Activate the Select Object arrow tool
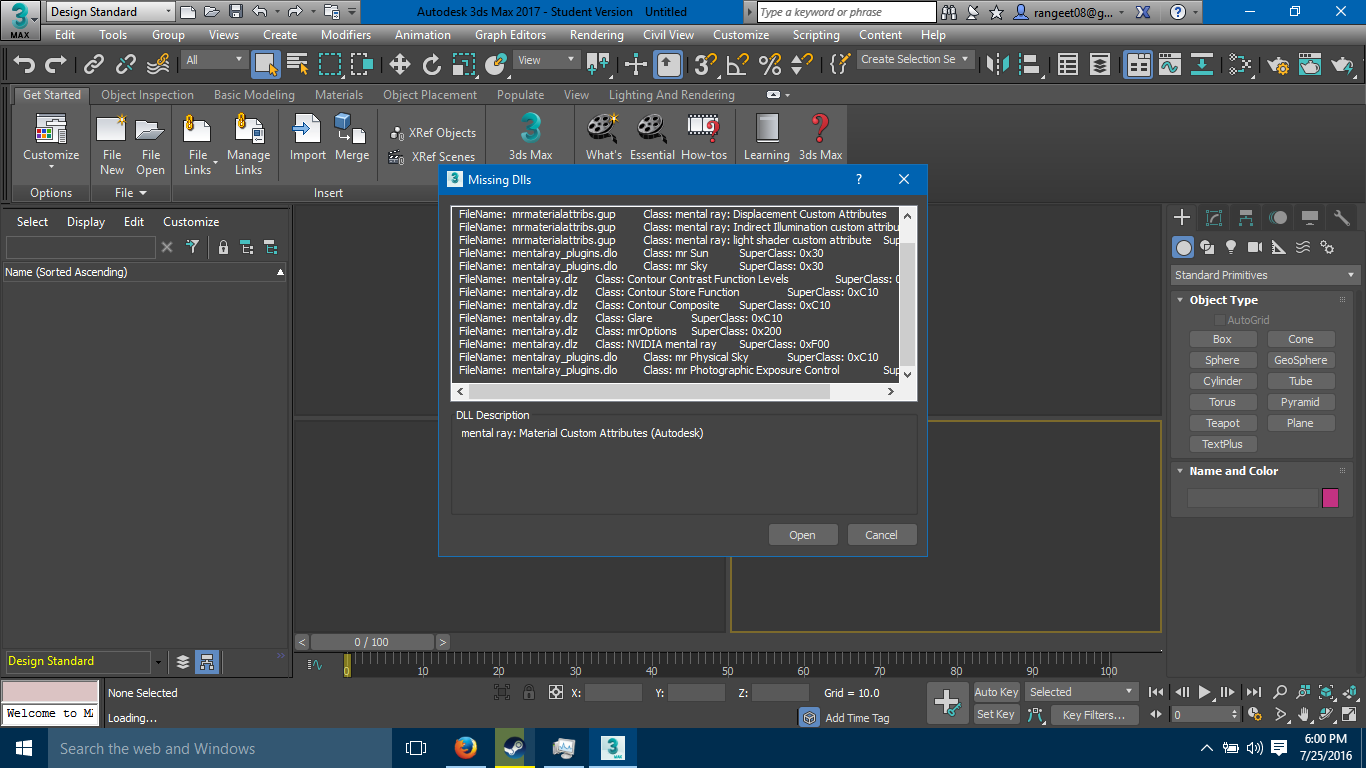 pyautogui.click(x=265, y=65)
